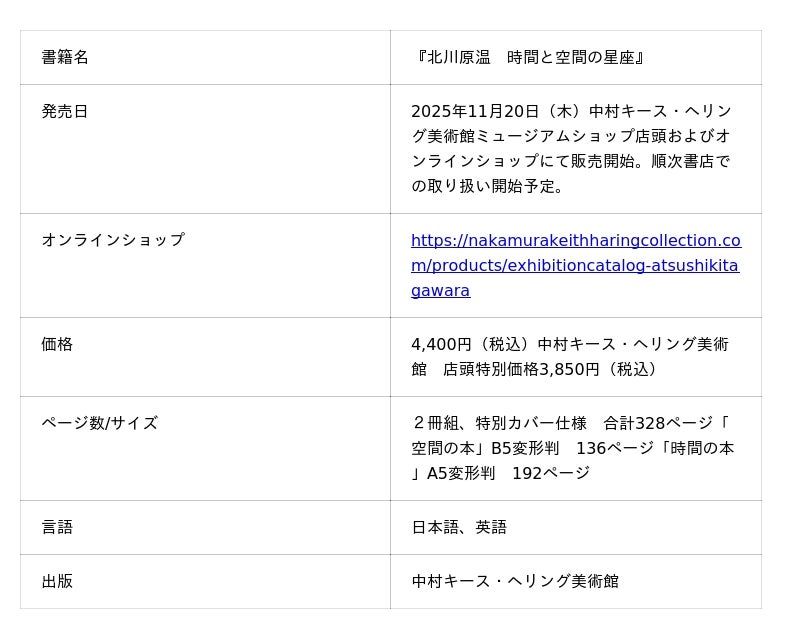
Task: Click the 発売日 label cell
Action: pos(65,112)
